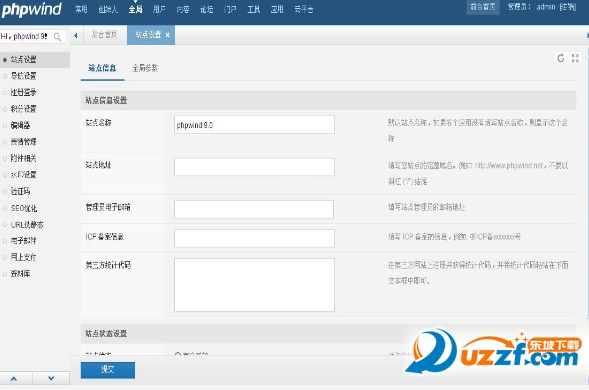Click the sidebar scroll-down chevron
Screen dimensions: 589x390
(x=51, y=378)
